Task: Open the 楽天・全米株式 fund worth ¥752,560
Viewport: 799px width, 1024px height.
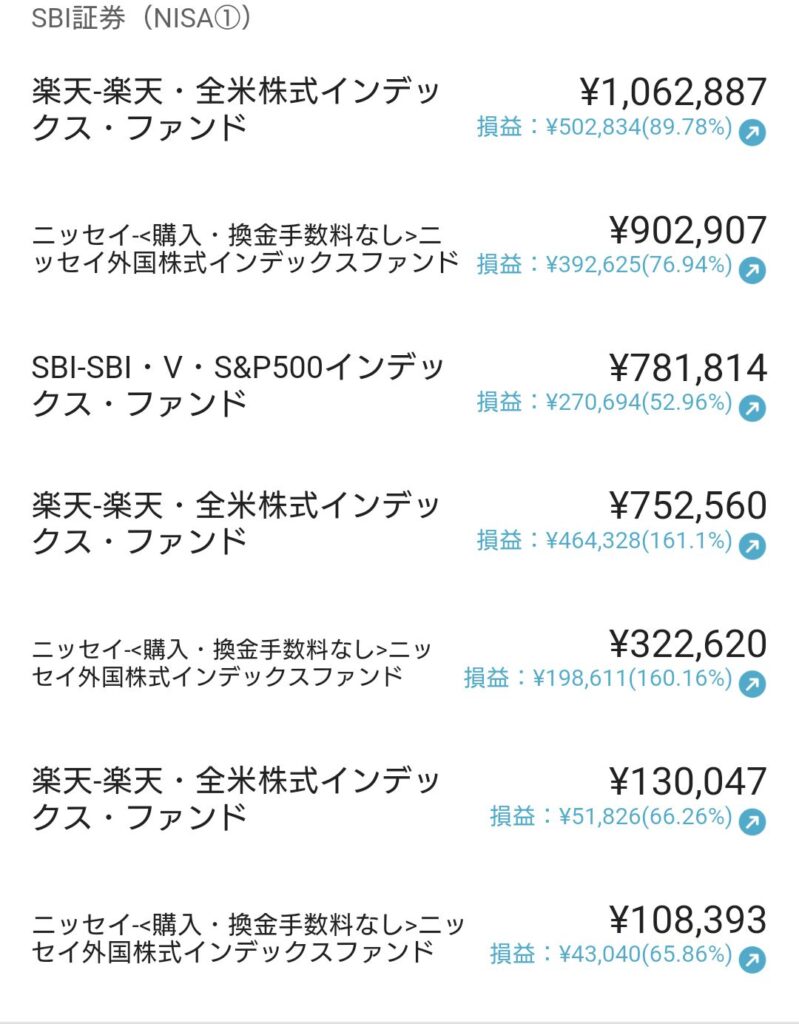Action: tap(236, 523)
